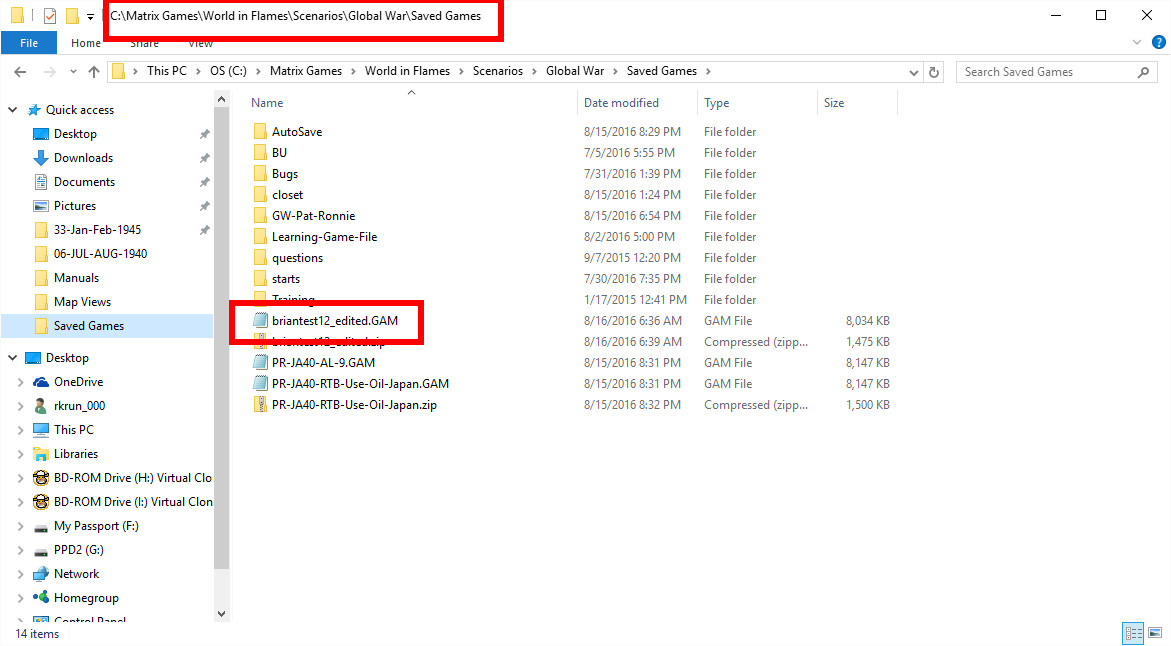This screenshot has width=1171, height=646.
Task: Open 06-JUL-AUG-1940 folder in sidebar
Action: [100, 253]
